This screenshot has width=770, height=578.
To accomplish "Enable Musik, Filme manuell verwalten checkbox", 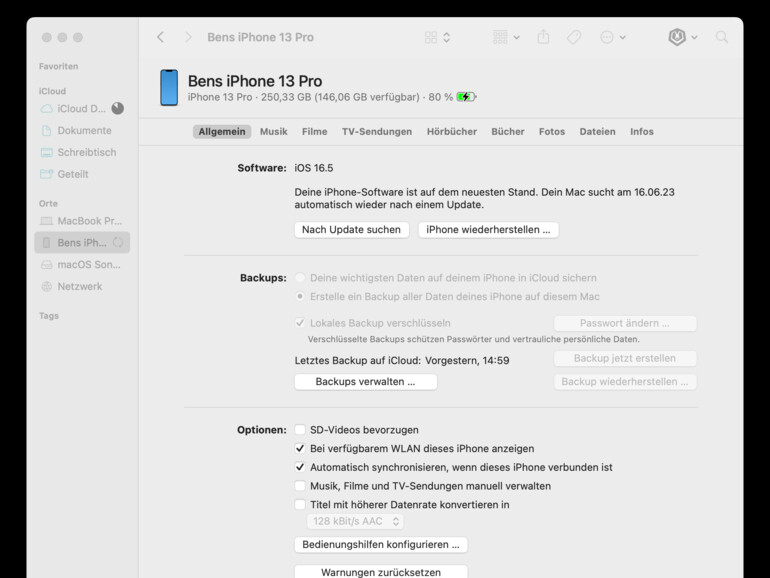I will (300, 486).
